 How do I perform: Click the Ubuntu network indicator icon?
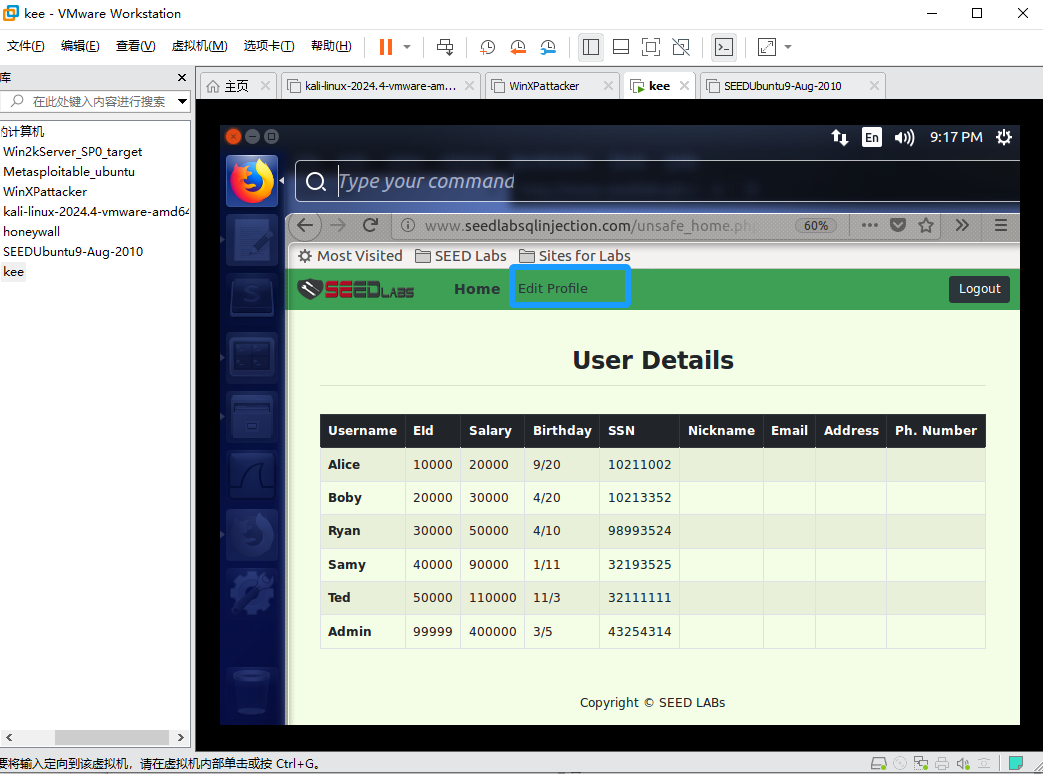pyautogui.click(x=839, y=137)
